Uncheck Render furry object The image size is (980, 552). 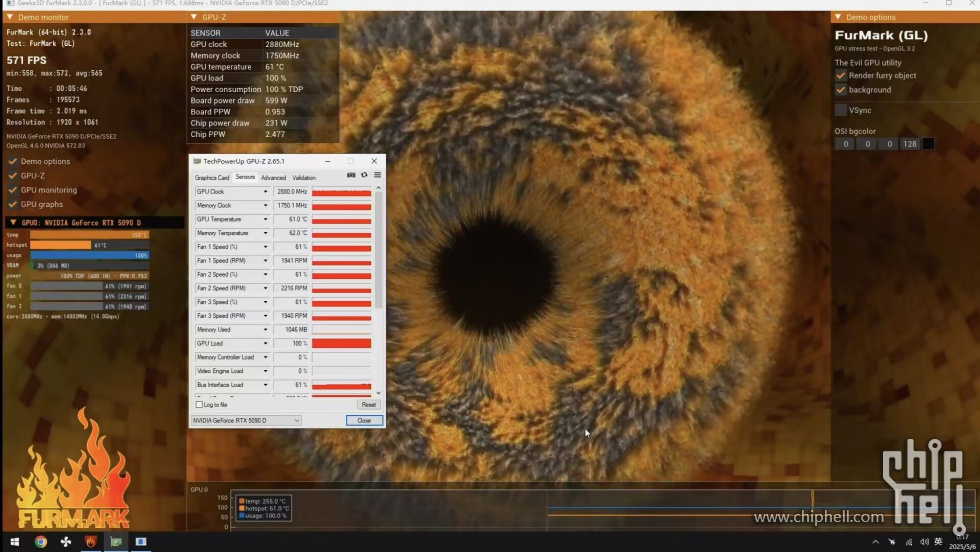pos(841,76)
